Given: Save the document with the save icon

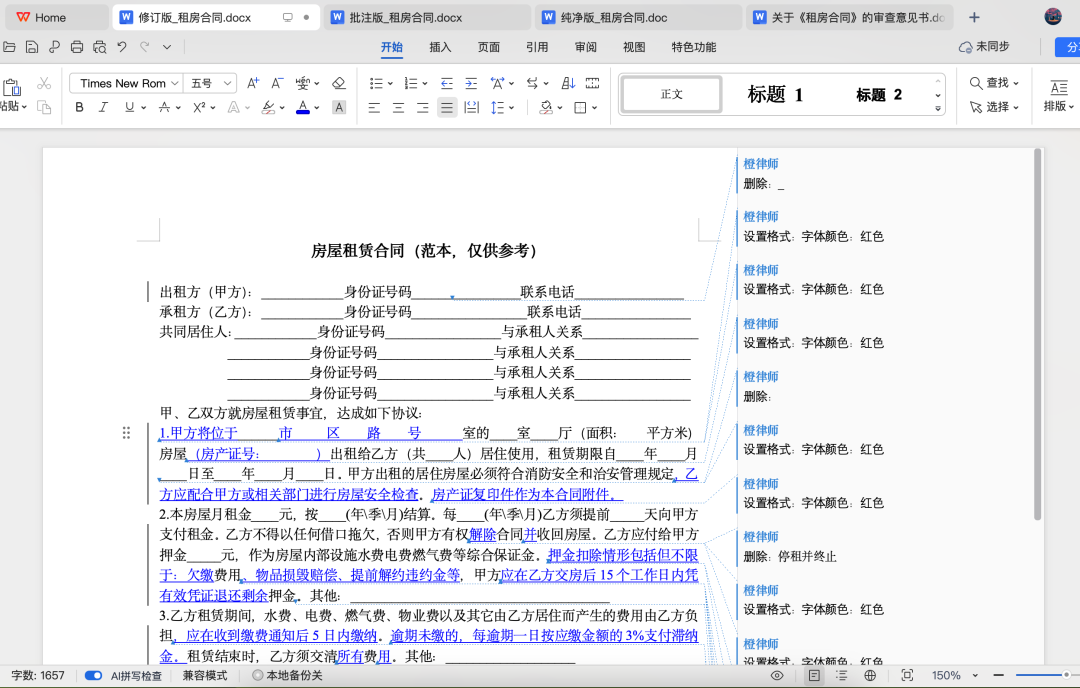Looking at the screenshot, I should (32, 47).
